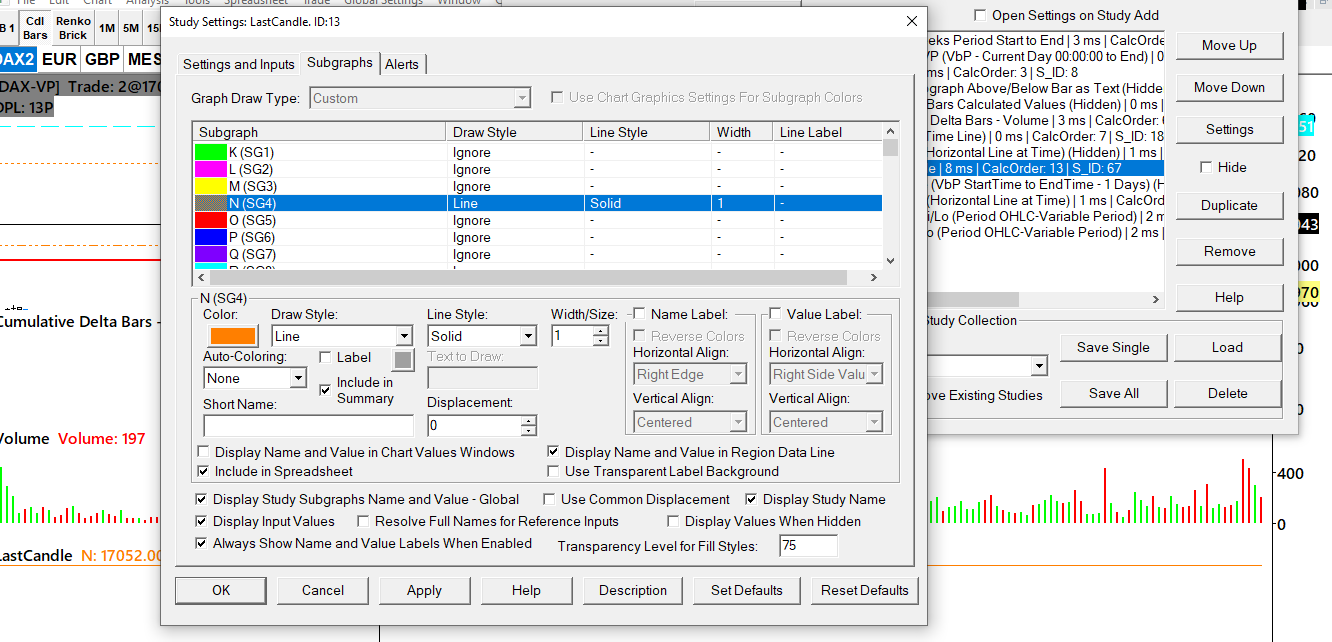Toggle the Include in Summary checkbox
1332x642 pixels.
click(325, 389)
